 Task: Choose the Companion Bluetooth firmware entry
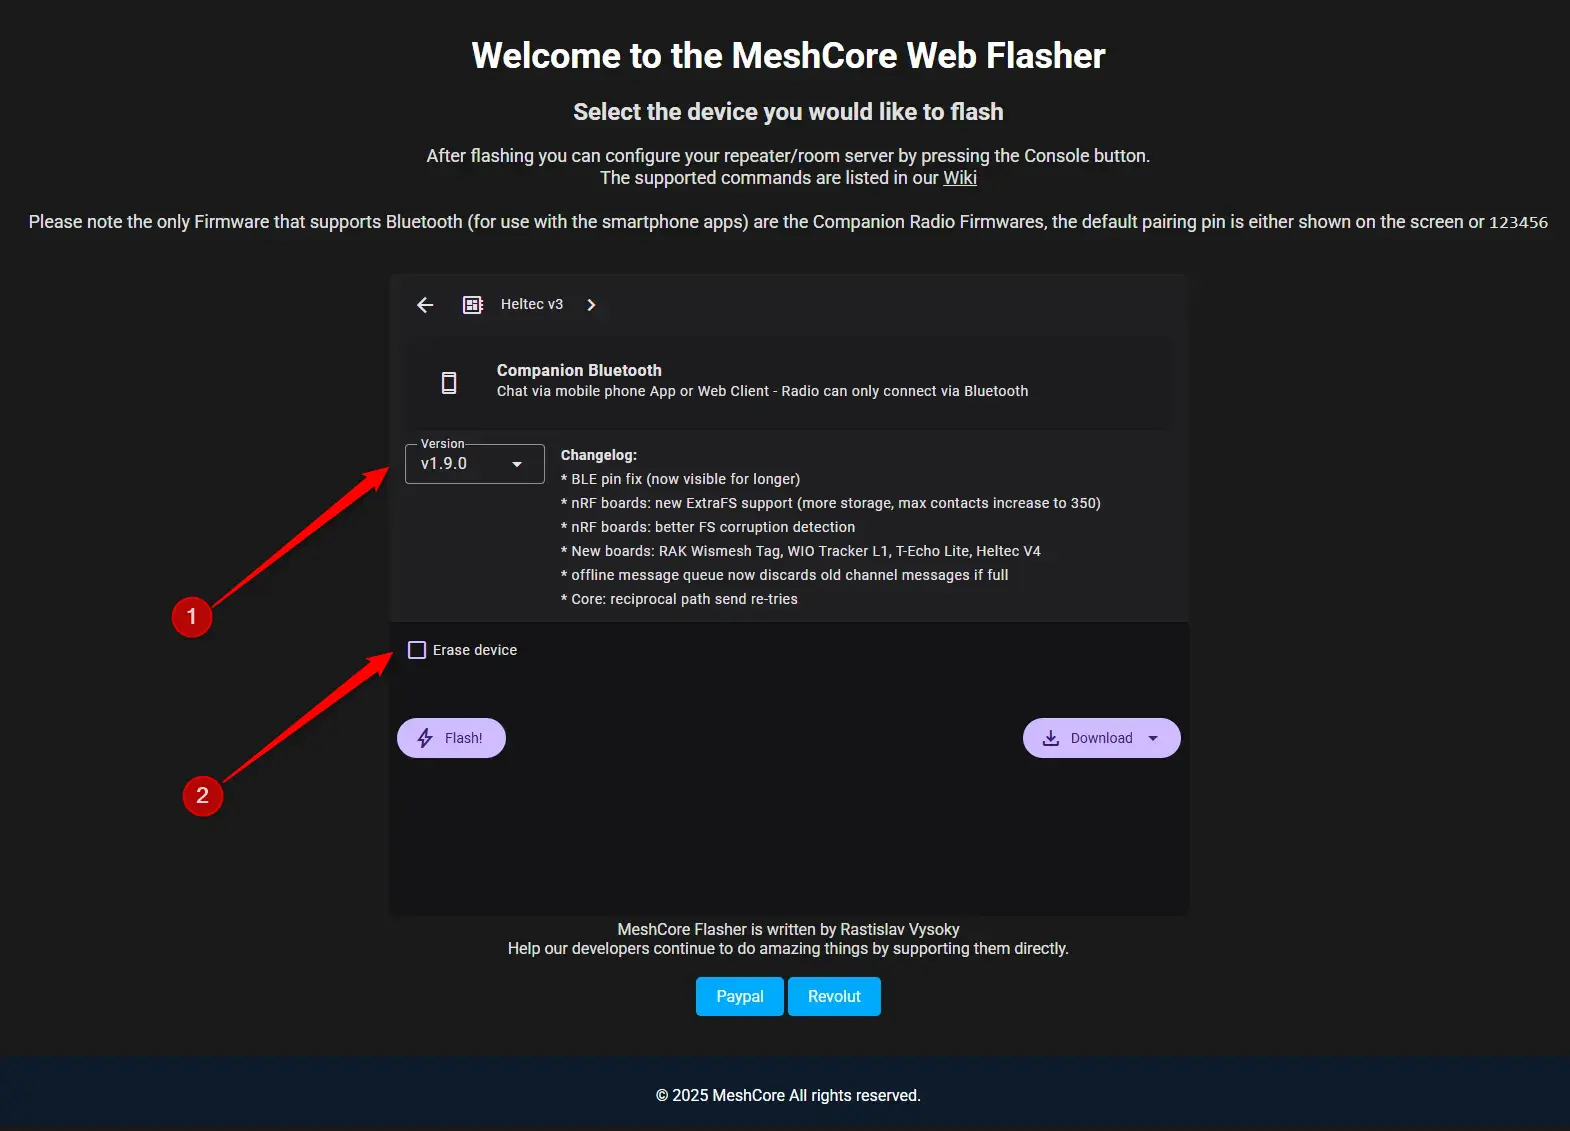788,382
